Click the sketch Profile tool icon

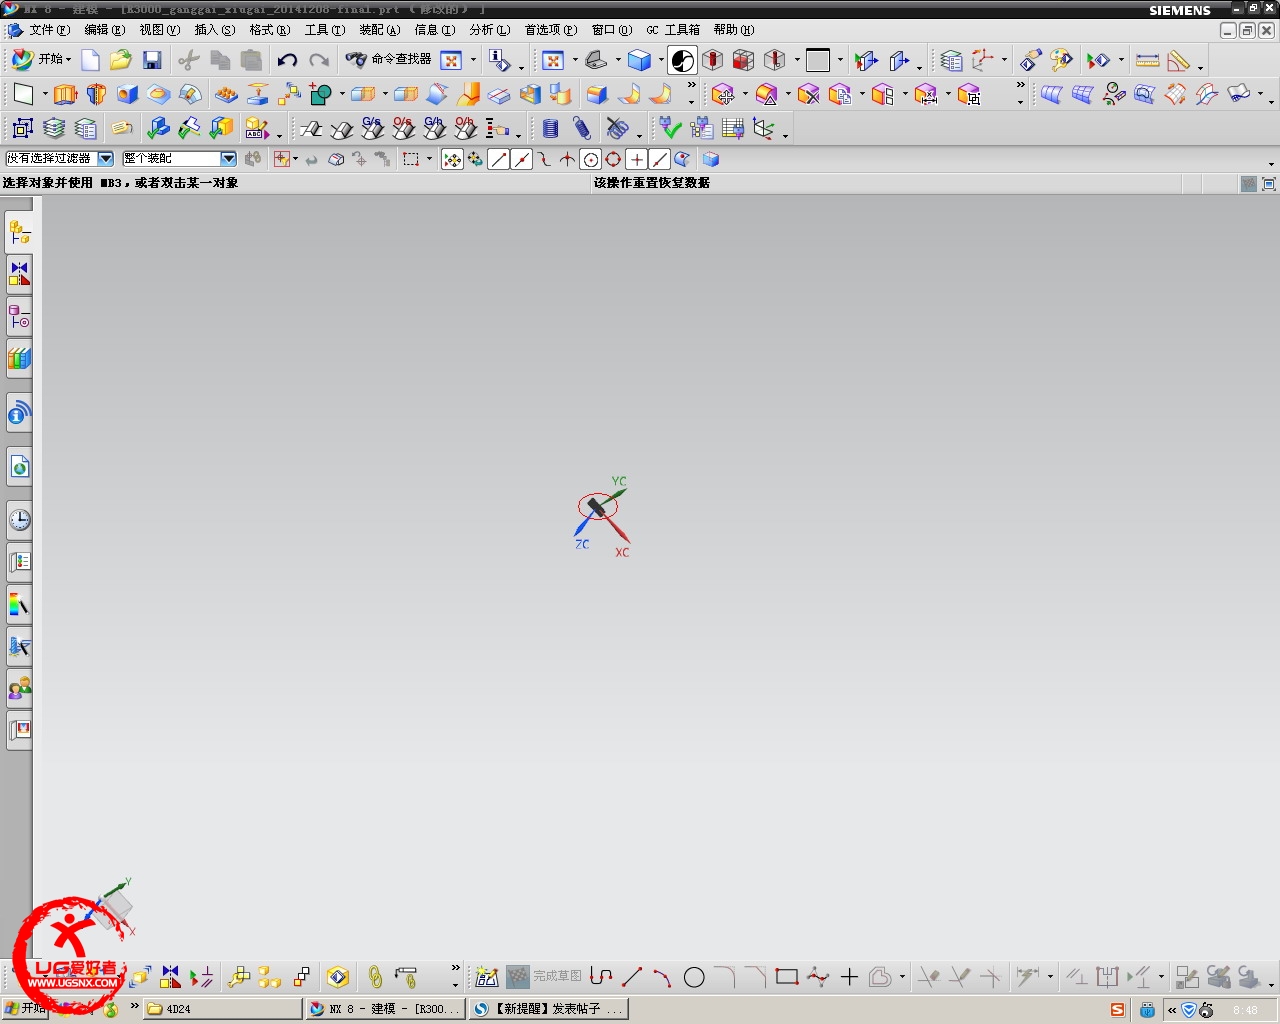601,976
